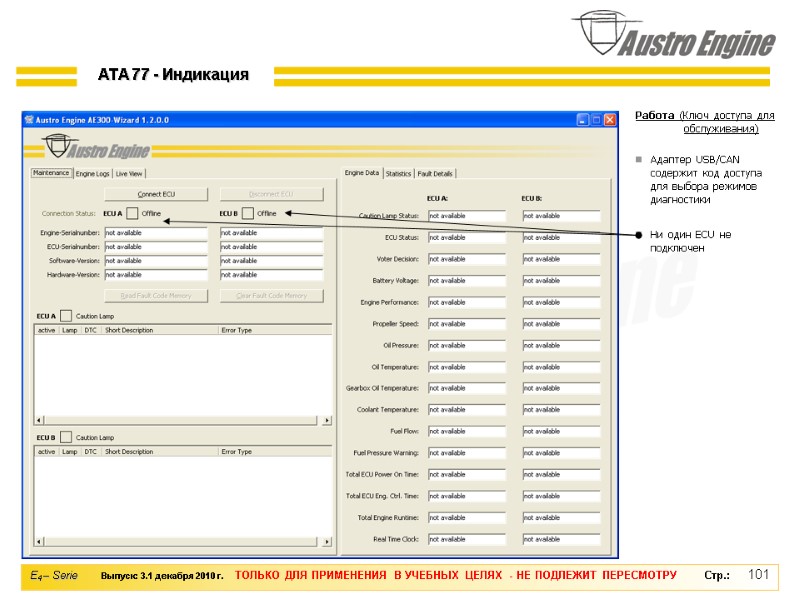Open the Fault Details tab

click(x=433, y=171)
